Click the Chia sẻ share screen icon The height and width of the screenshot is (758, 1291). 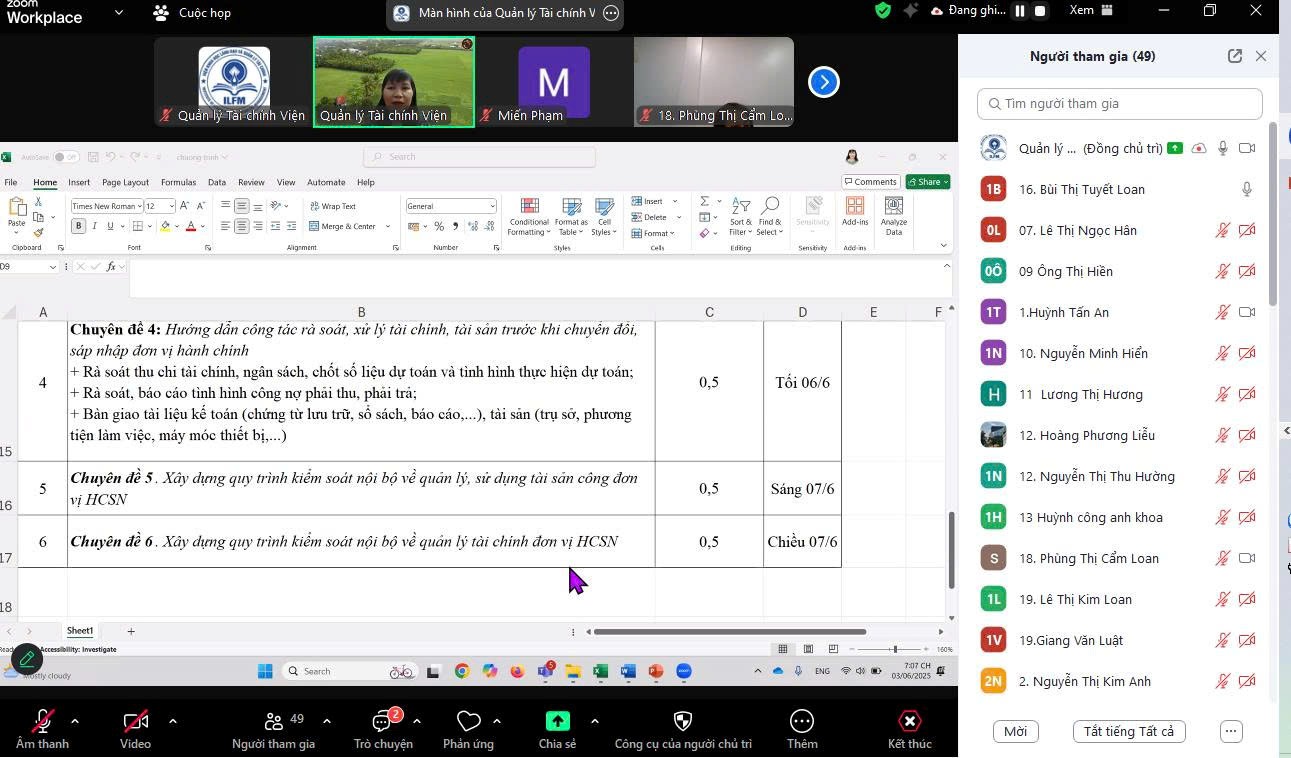point(557,721)
